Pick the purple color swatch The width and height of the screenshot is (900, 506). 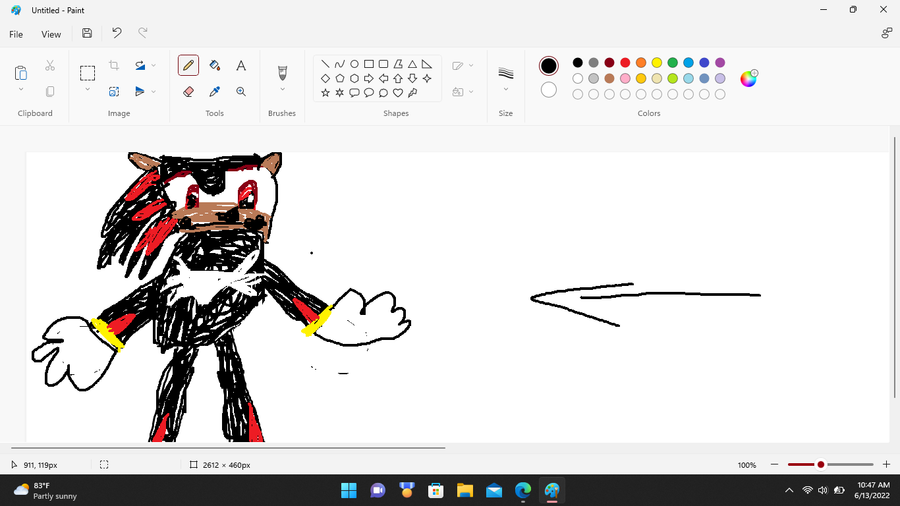pos(720,63)
